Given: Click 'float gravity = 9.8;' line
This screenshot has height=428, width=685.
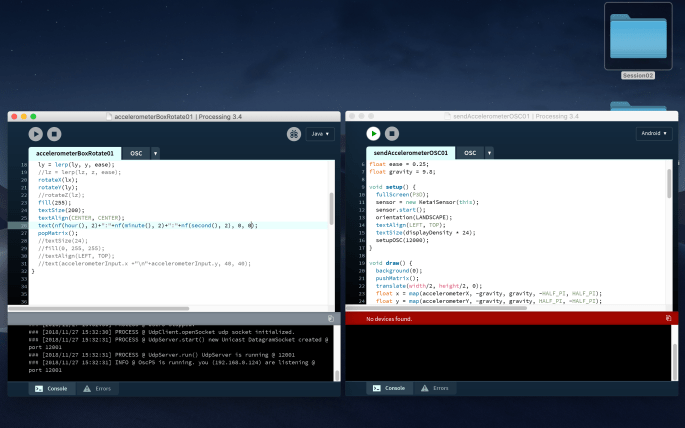Looking at the screenshot, I should 402,172.
